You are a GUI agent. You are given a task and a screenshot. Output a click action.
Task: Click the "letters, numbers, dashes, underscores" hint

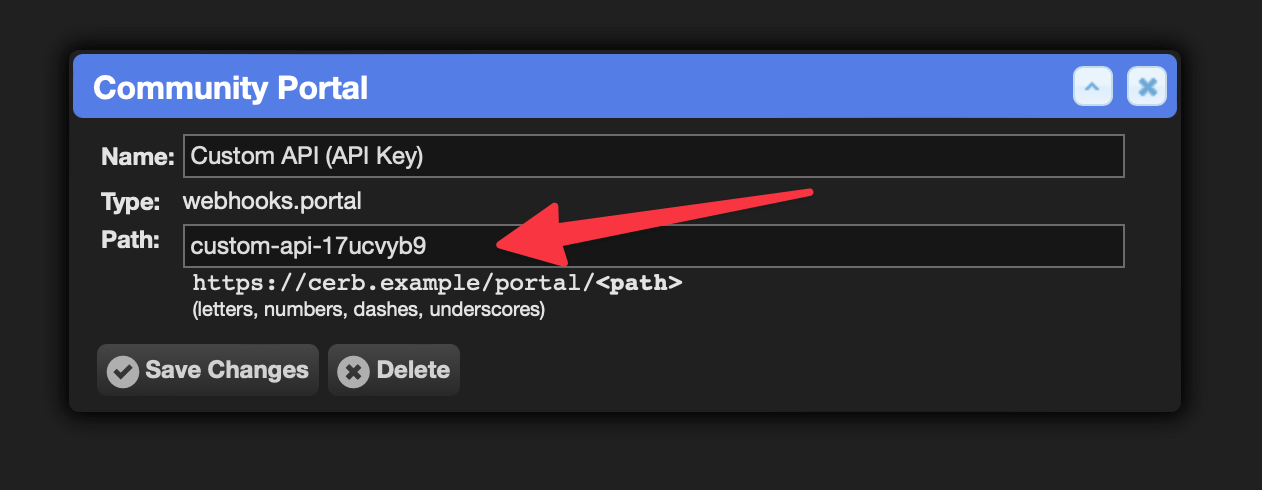(368, 310)
